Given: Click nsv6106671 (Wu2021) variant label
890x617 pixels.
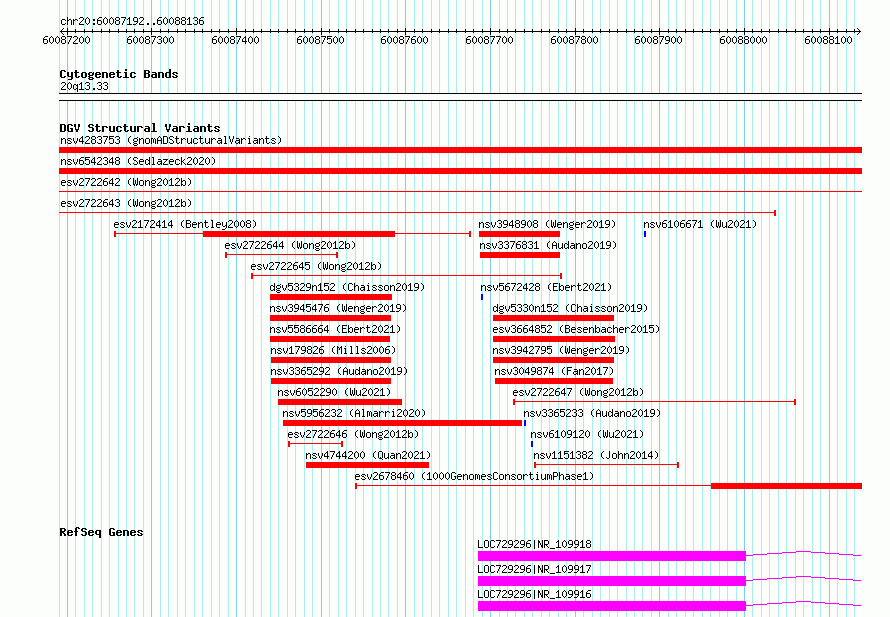Looking at the screenshot, I should [x=700, y=224].
